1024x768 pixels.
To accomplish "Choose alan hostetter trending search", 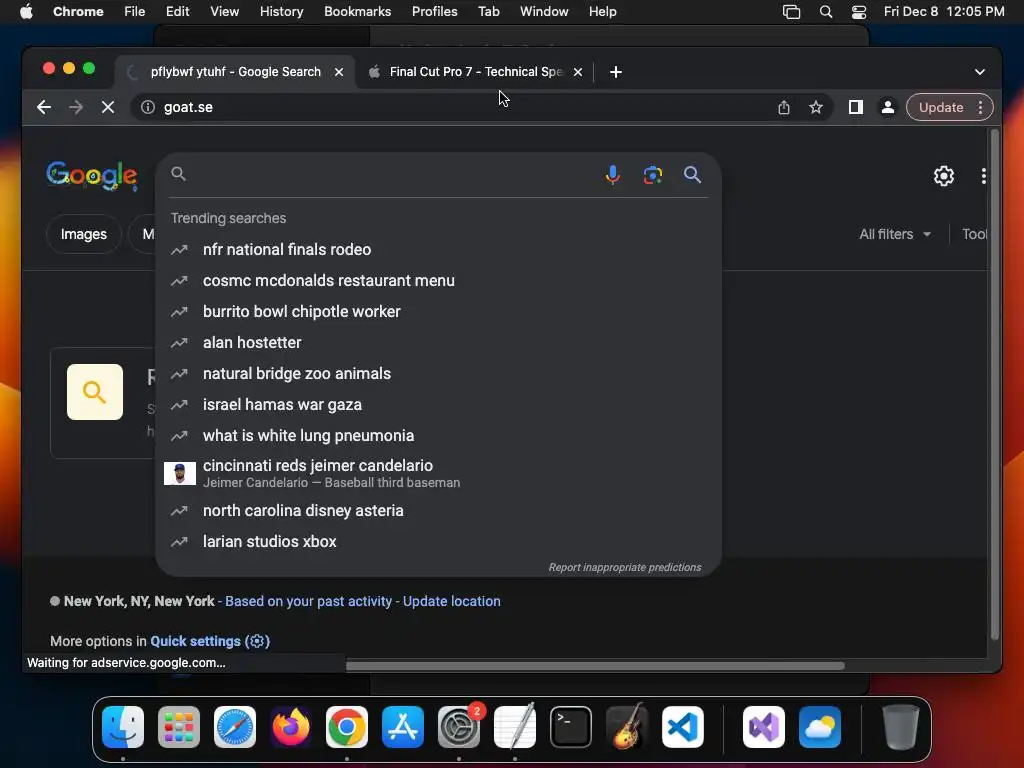I will point(438,342).
